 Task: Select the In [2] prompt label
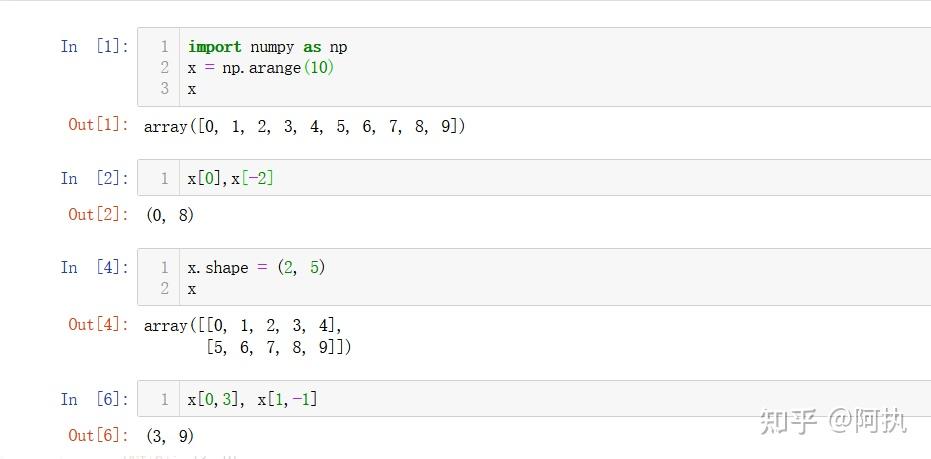[94, 178]
